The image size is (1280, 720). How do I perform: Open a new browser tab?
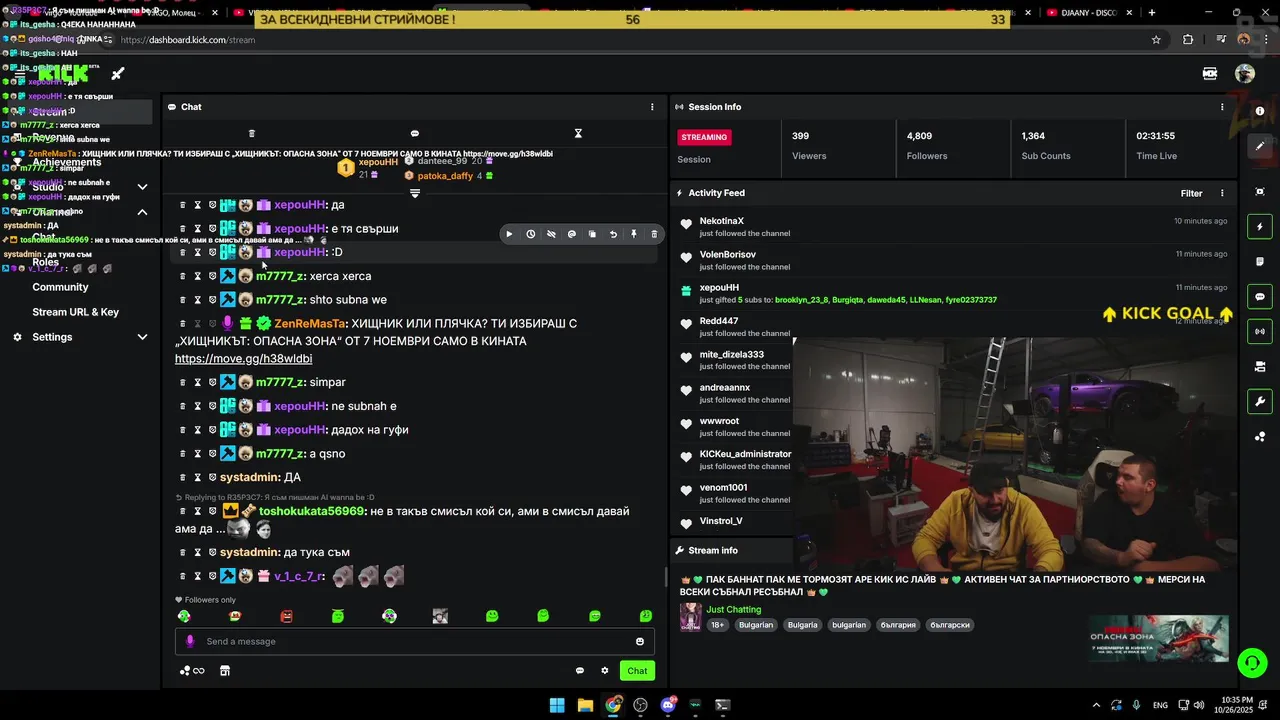click(1152, 13)
